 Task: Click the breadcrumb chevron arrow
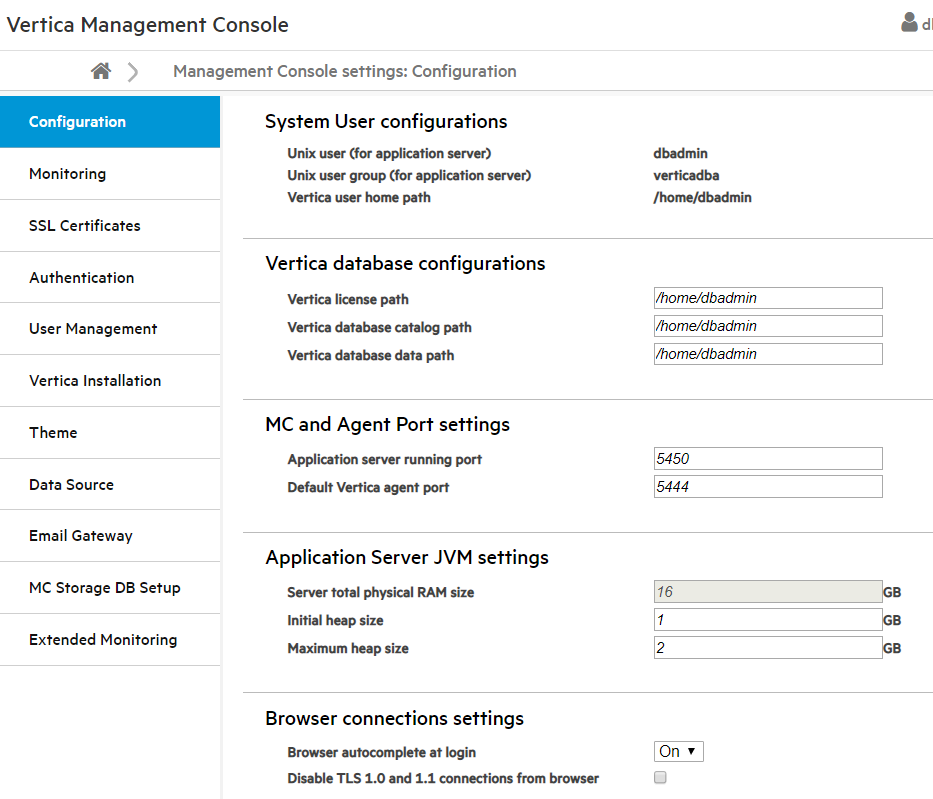click(133, 72)
